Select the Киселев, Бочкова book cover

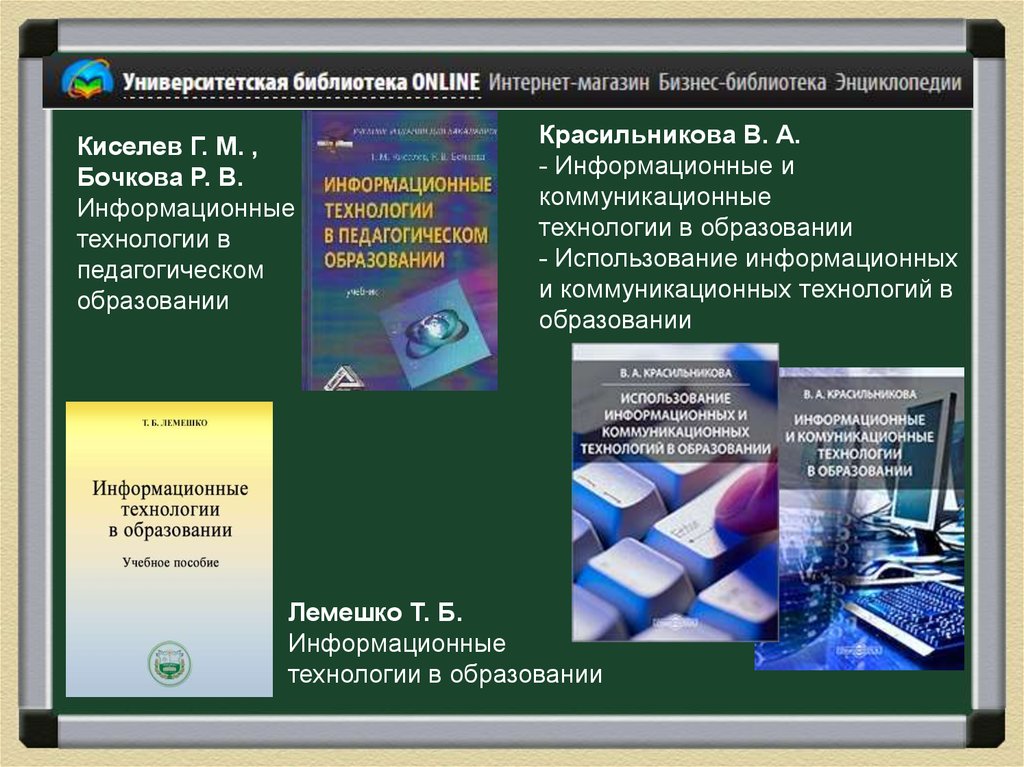400,251
